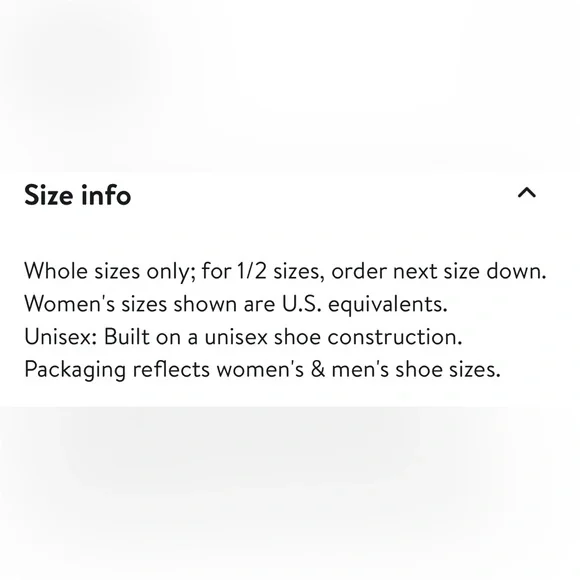Click "men's" in the last line

[360, 369]
